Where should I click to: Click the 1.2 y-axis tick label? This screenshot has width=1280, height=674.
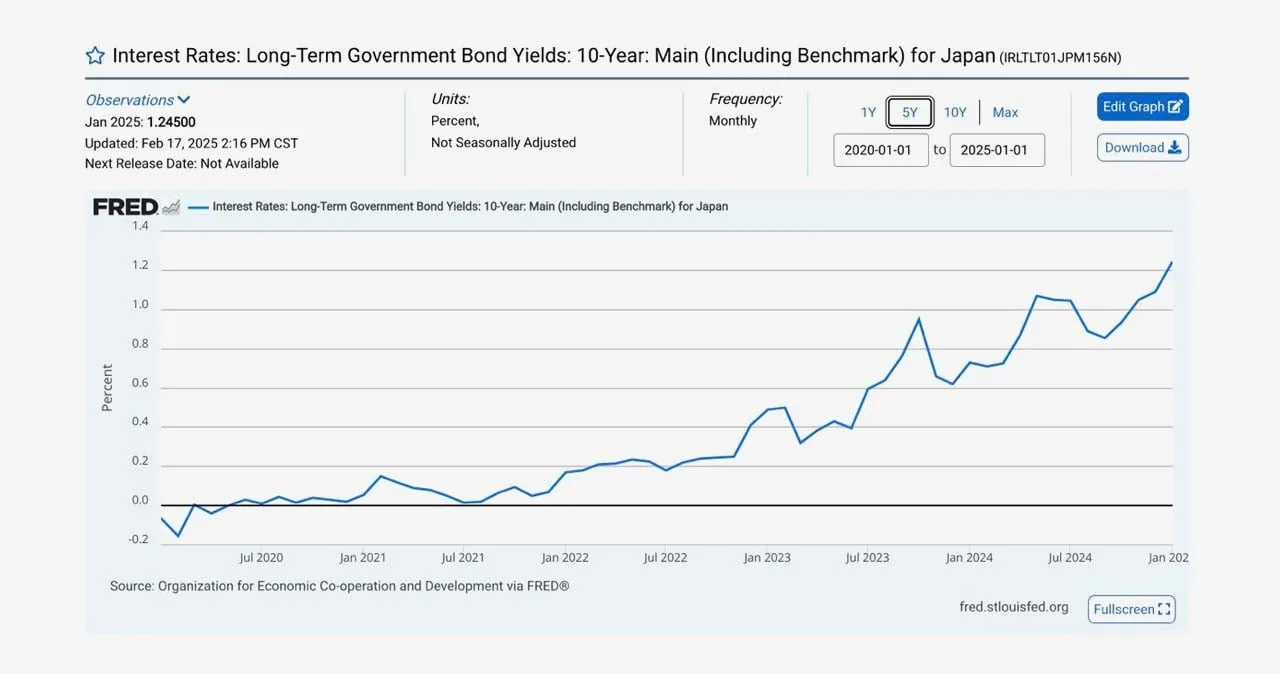pos(140,266)
